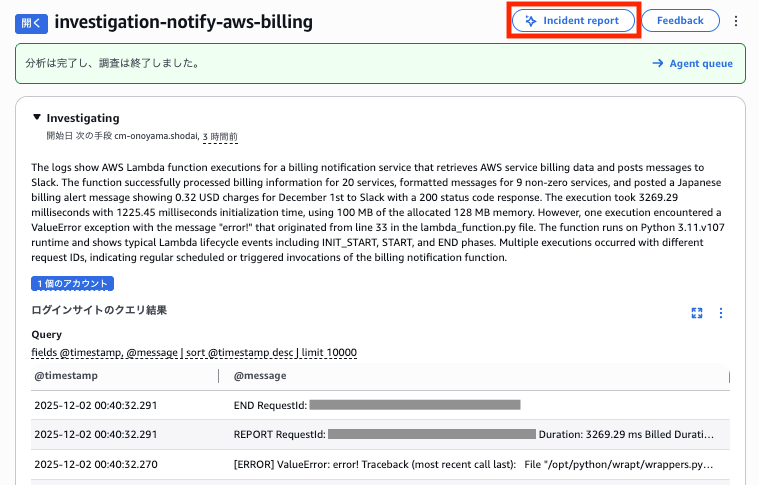Click the 開く status badge
The image size is (759, 485).
tap(32, 21)
